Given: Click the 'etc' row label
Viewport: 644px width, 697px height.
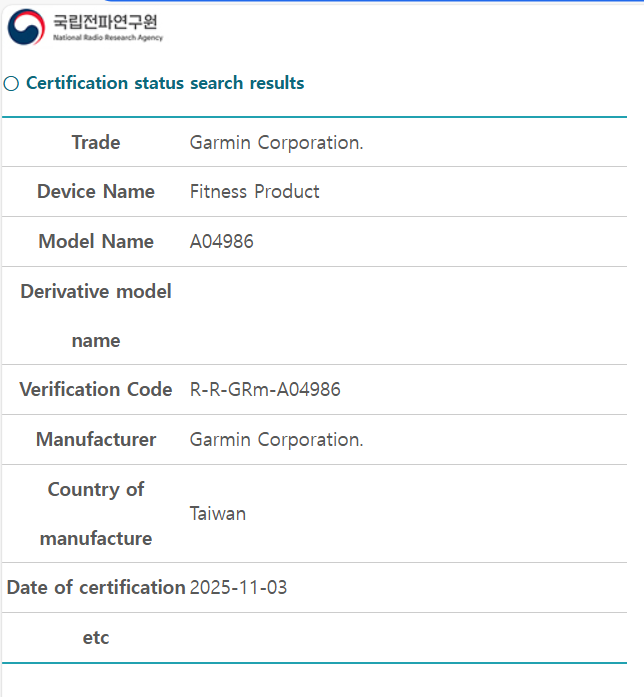Looking at the screenshot, I should tap(96, 637).
